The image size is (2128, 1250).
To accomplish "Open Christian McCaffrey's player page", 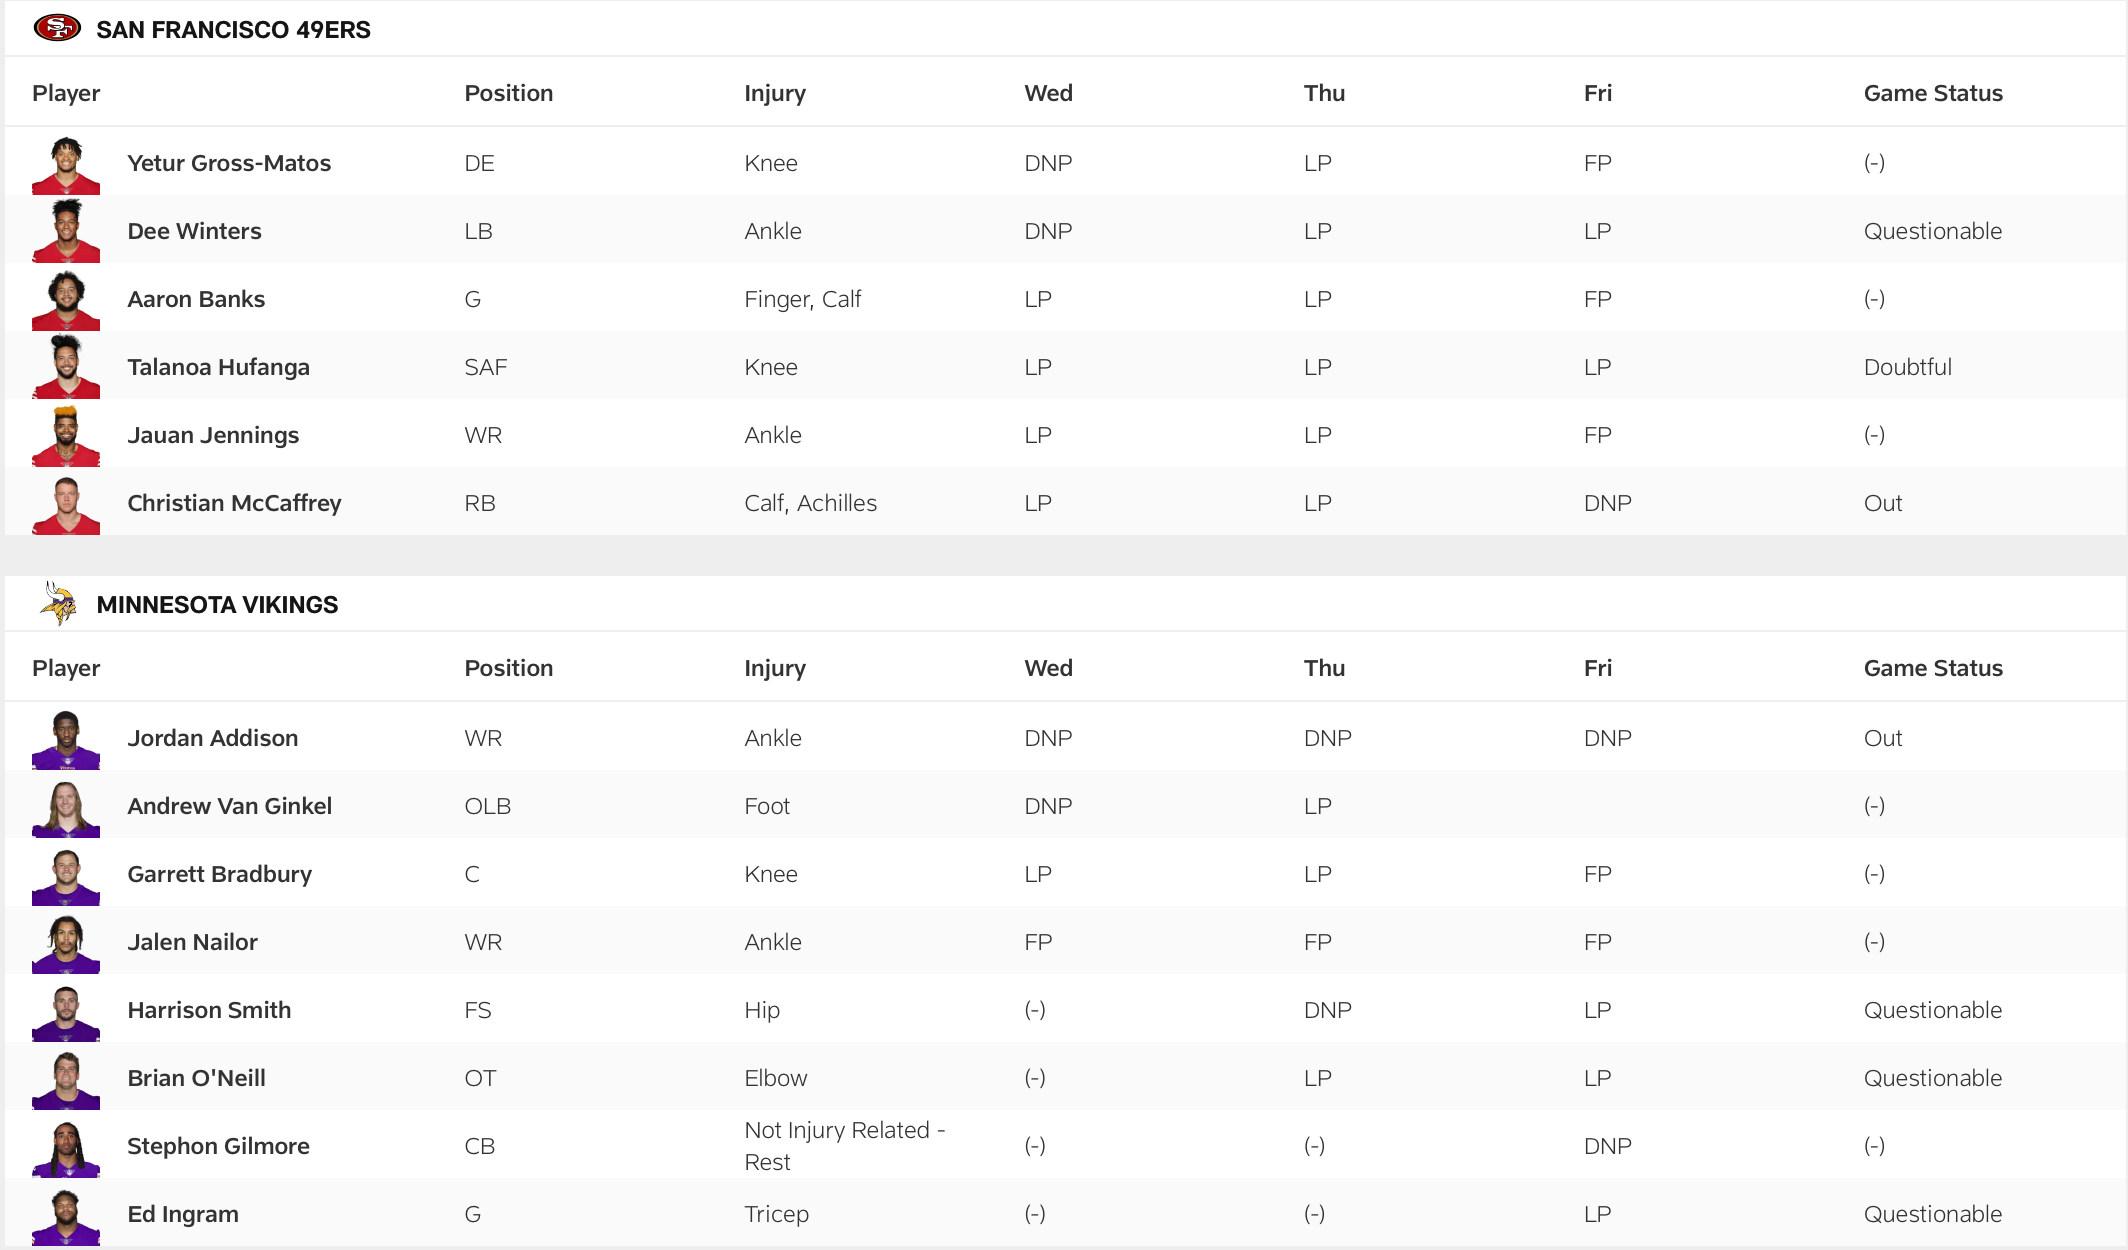I will click(234, 503).
